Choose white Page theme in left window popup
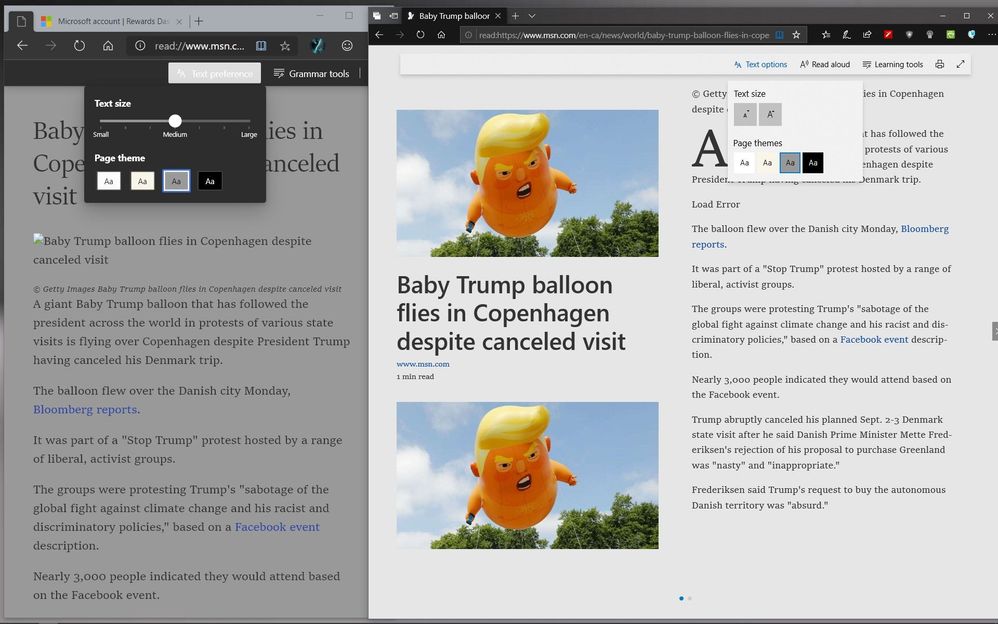 click(109, 181)
